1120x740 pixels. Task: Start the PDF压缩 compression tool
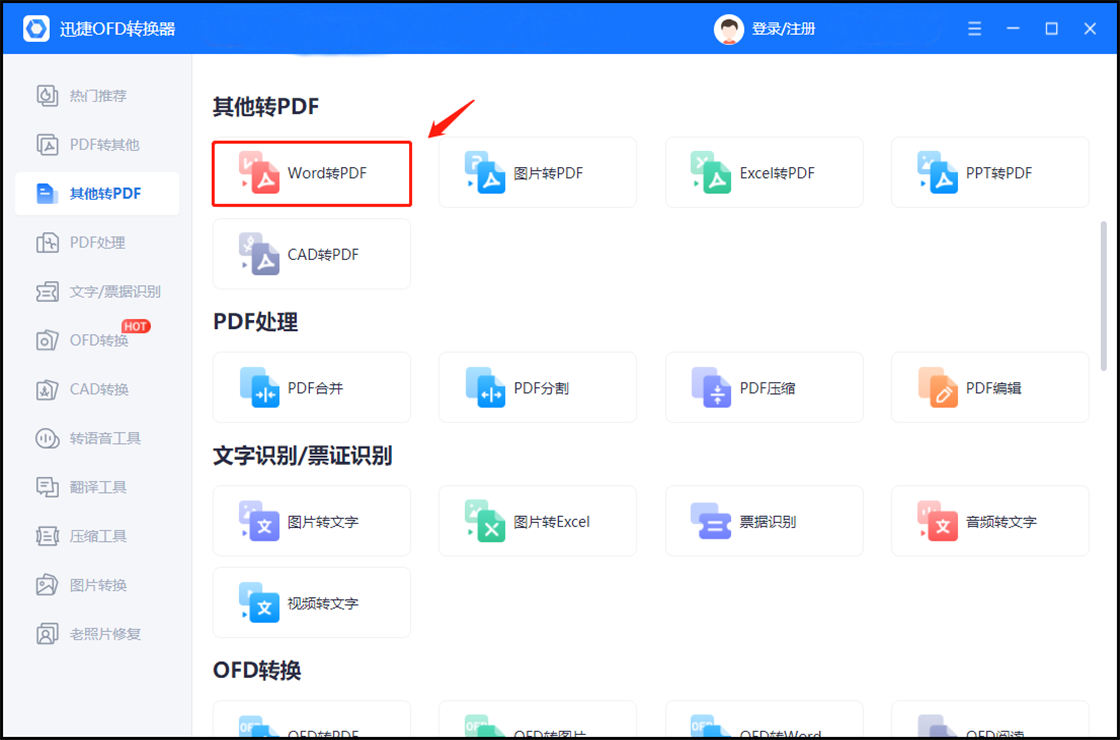(764, 387)
